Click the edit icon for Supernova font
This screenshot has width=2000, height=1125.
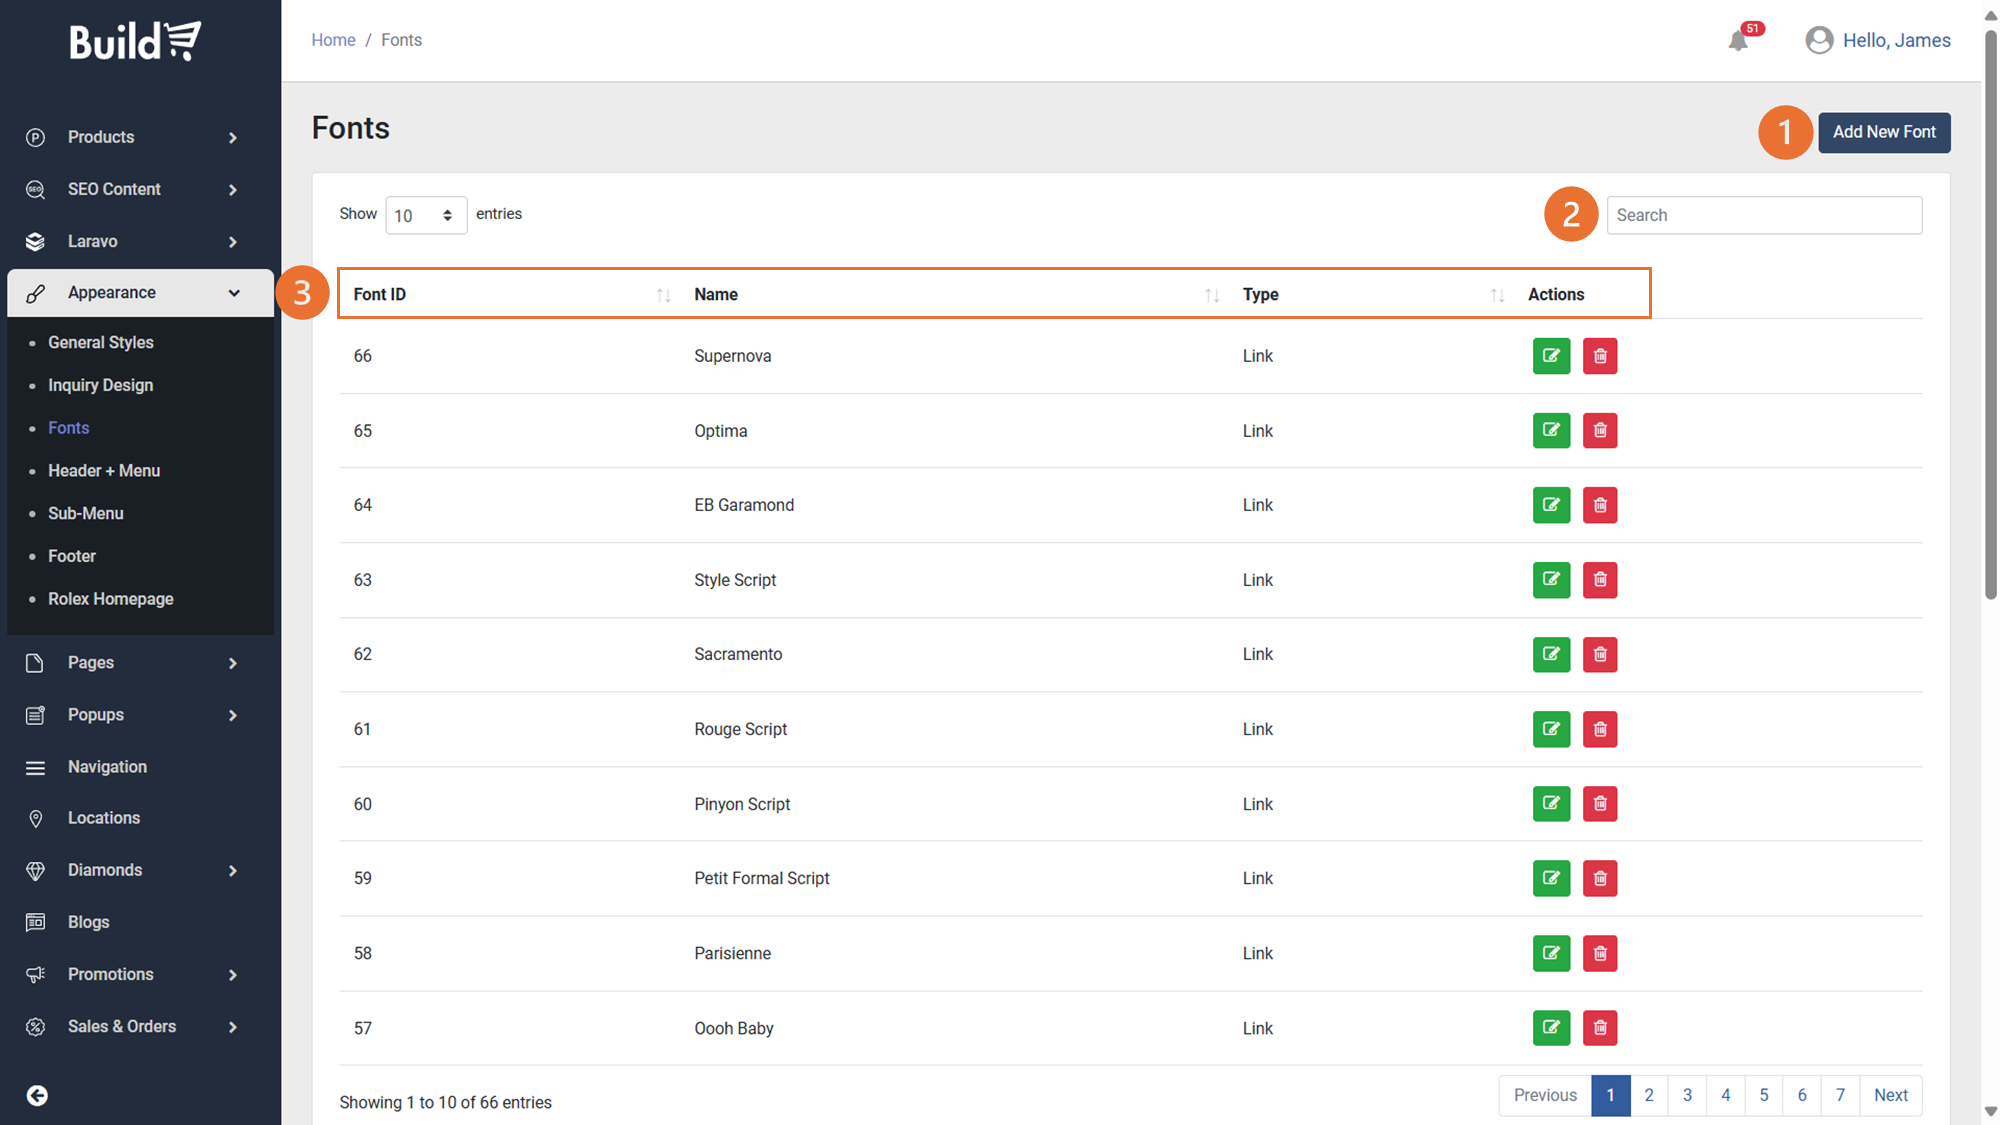(1551, 356)
